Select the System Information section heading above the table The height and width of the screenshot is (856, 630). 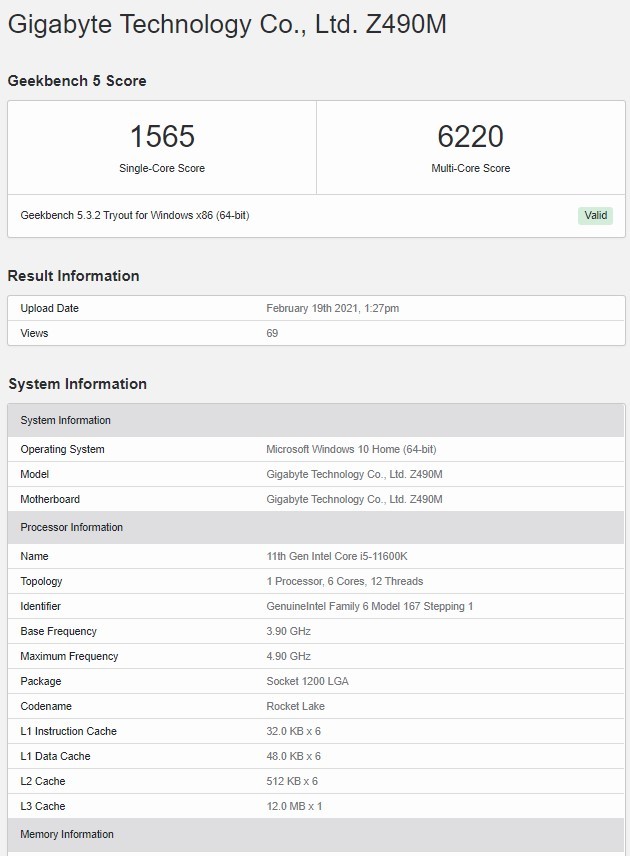tap(78, 384)
